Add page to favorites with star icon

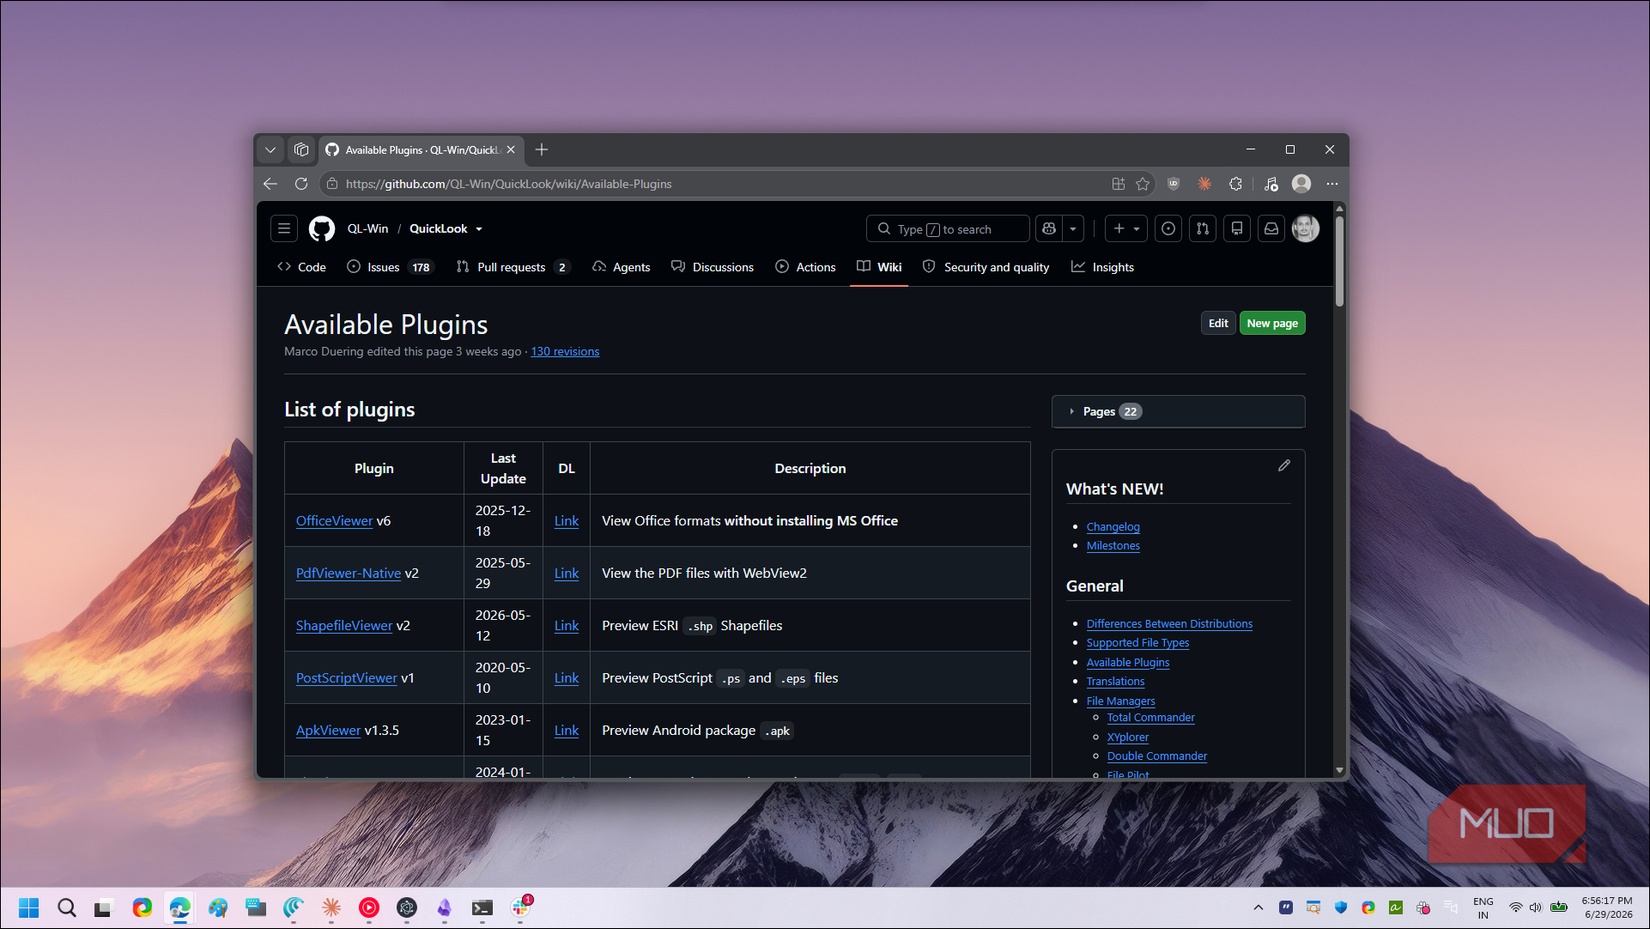(1143, 184)
